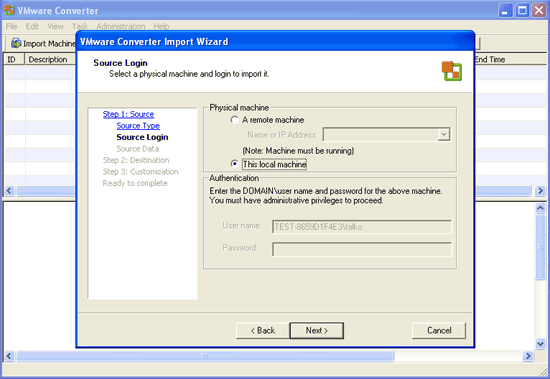Select the 'This local machine' radio button

tap(234, 164)
